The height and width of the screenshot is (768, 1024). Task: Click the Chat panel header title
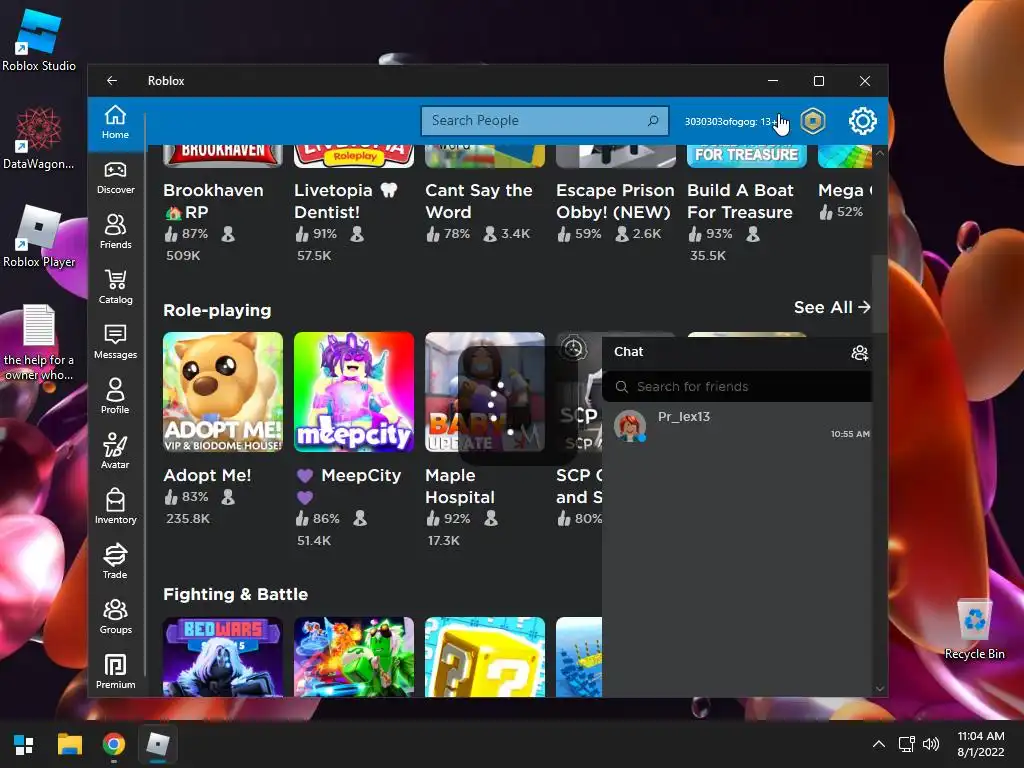(628, 351)
